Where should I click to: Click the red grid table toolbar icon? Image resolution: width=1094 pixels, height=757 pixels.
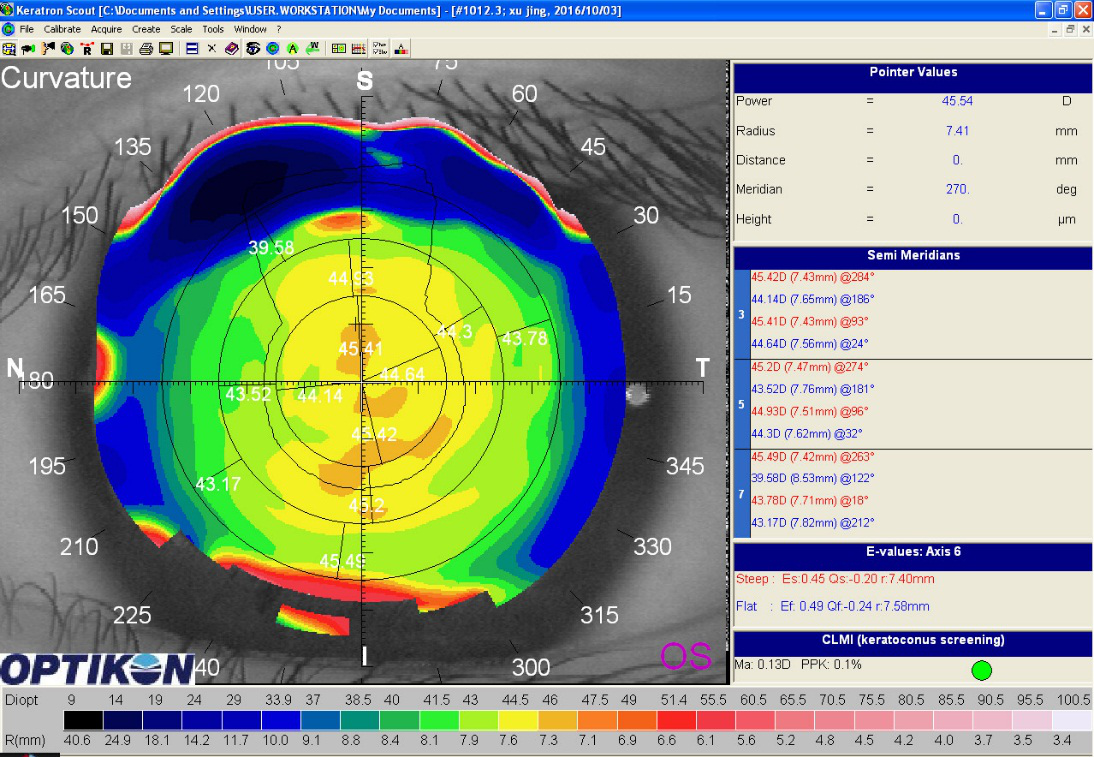point(359,49)
